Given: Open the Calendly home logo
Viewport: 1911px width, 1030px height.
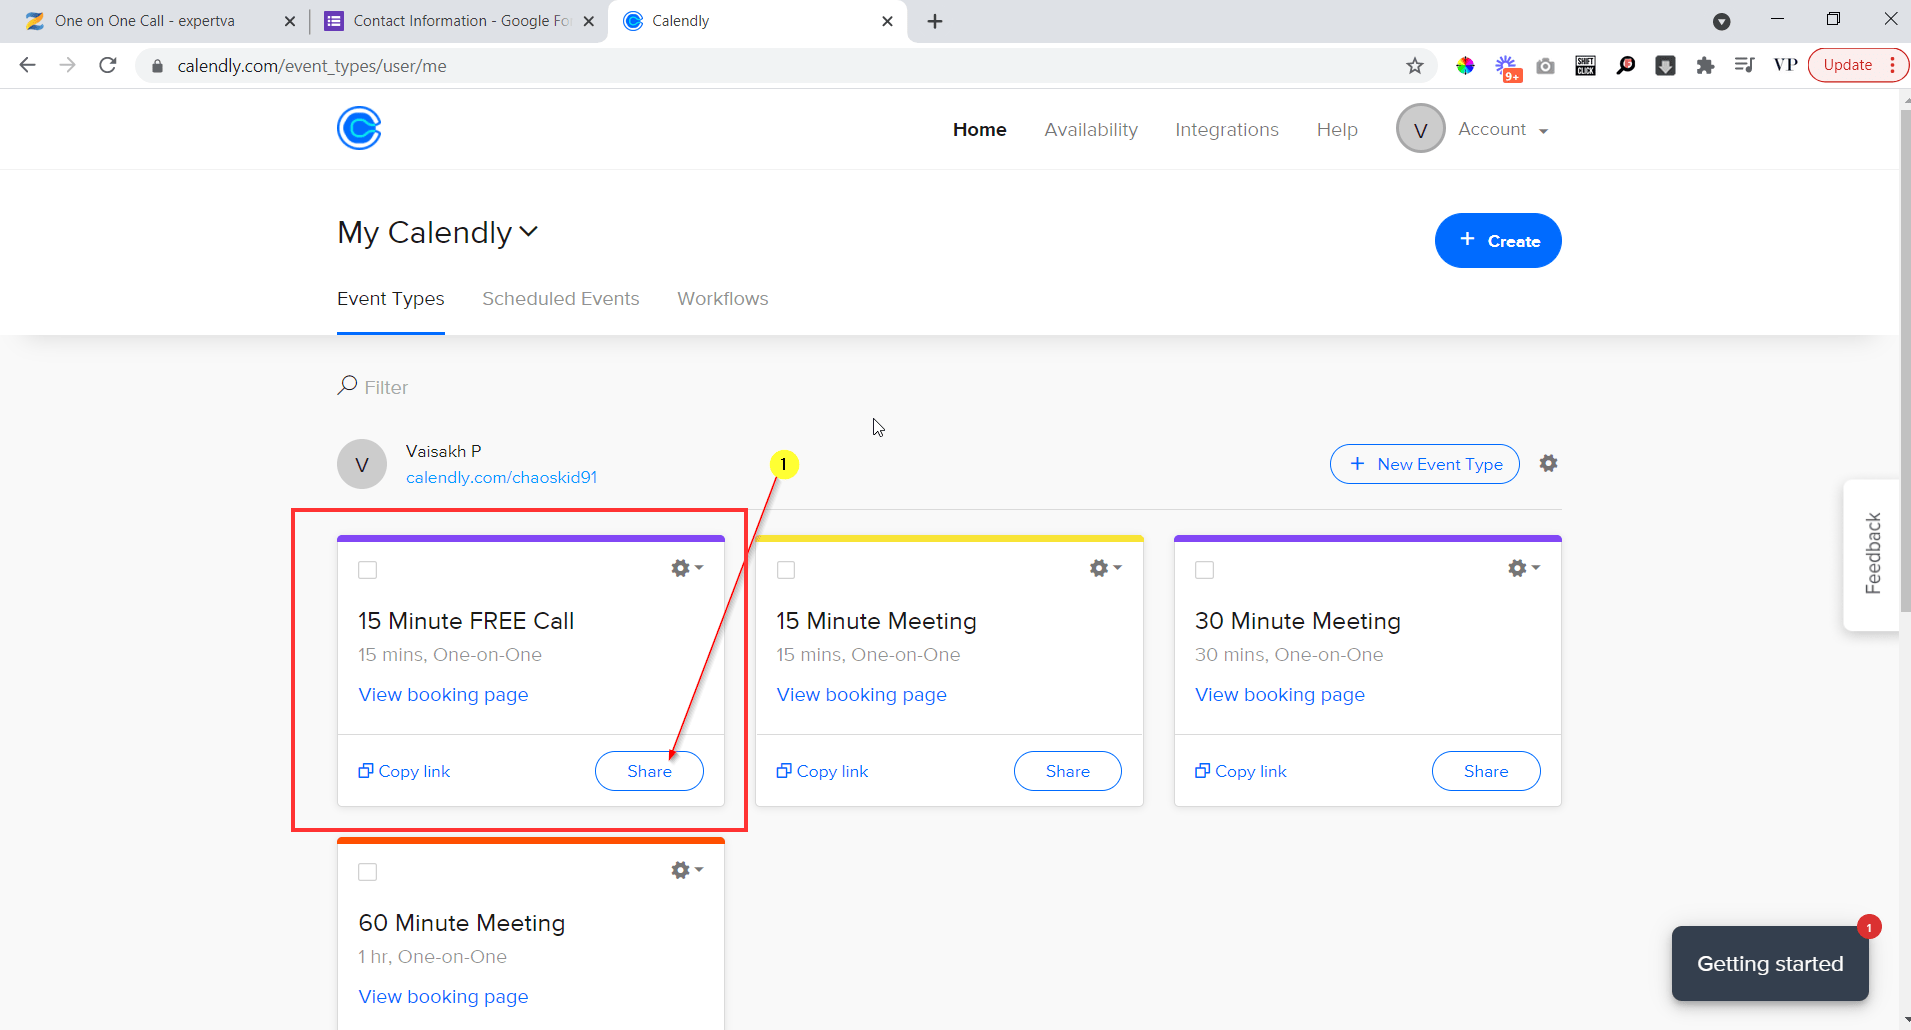Looking at the screenshot, I should [x=359, y=128].
